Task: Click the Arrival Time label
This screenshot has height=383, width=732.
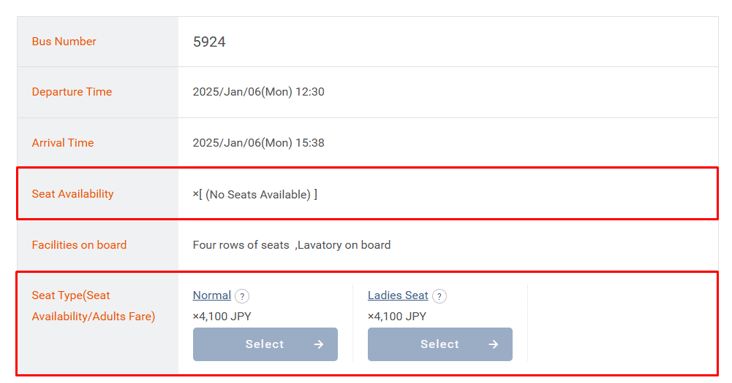Action: click(x=63, y=142)
